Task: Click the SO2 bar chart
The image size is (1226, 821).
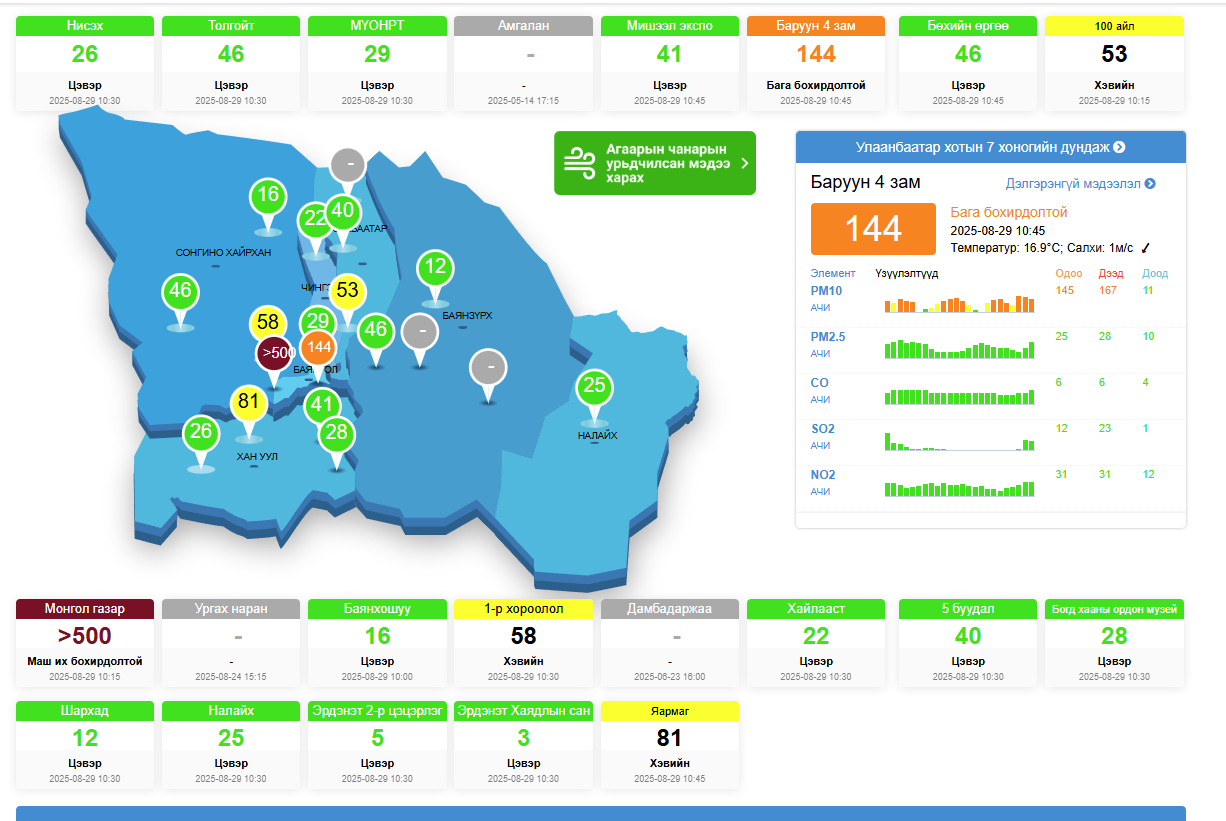Action: (x=959, y=440)
